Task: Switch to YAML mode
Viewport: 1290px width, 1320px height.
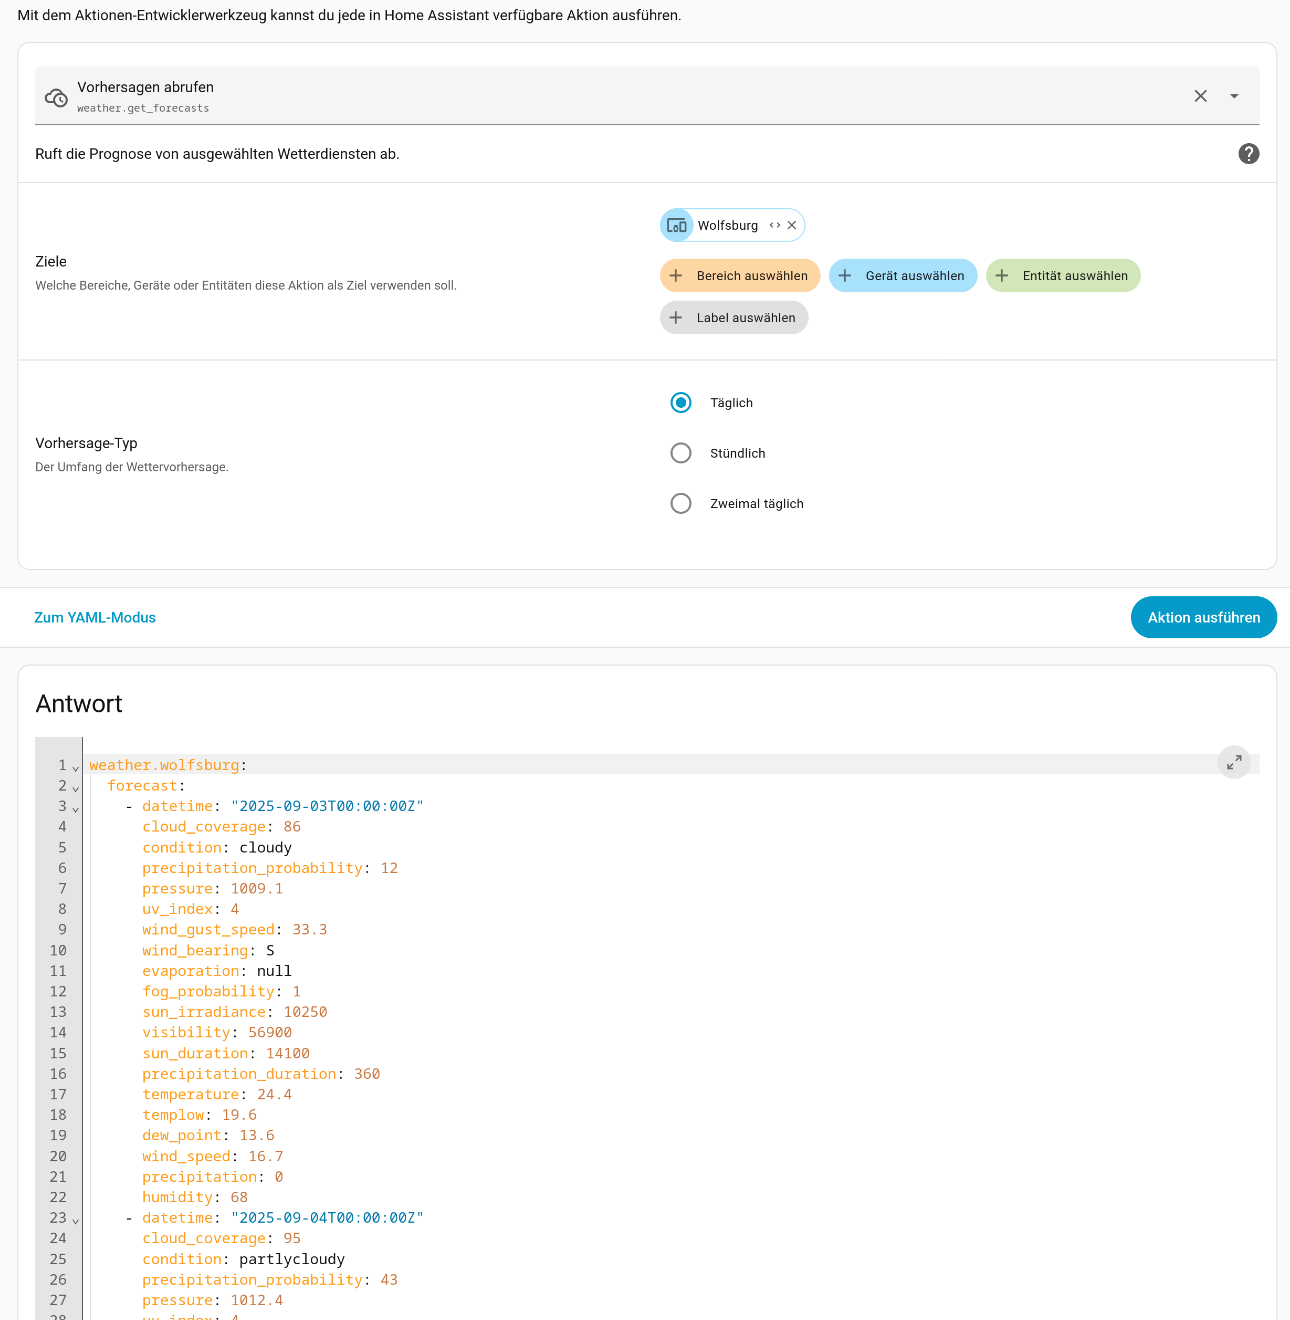Action: [x=95, y=618]
